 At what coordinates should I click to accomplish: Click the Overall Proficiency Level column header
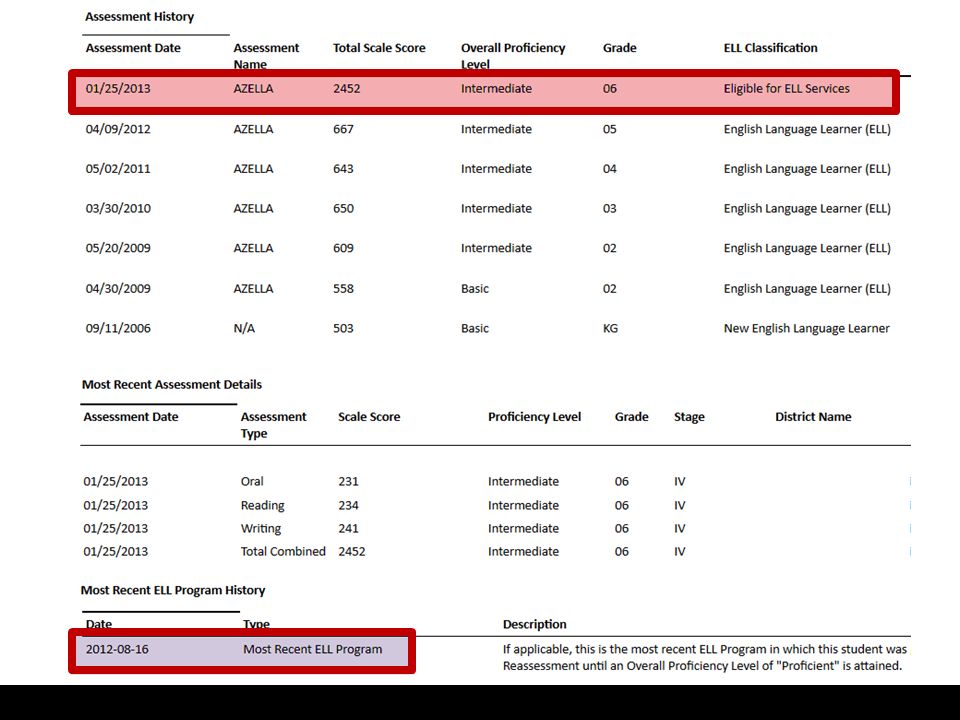(513, 56)
